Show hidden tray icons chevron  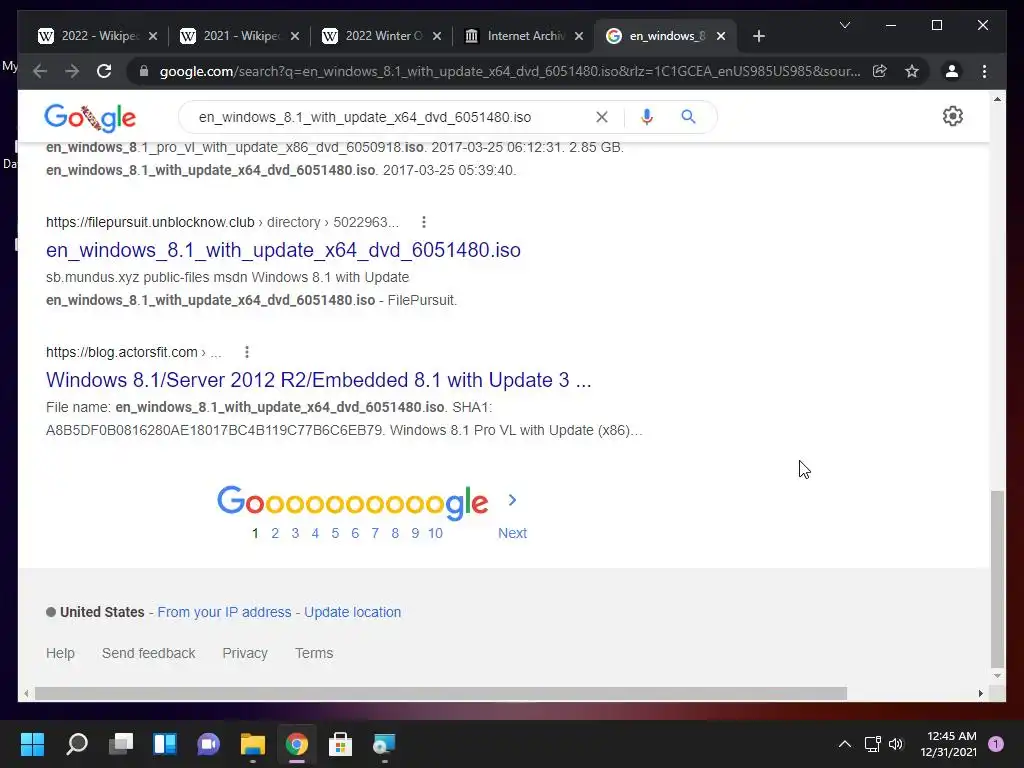pos(844,744)
